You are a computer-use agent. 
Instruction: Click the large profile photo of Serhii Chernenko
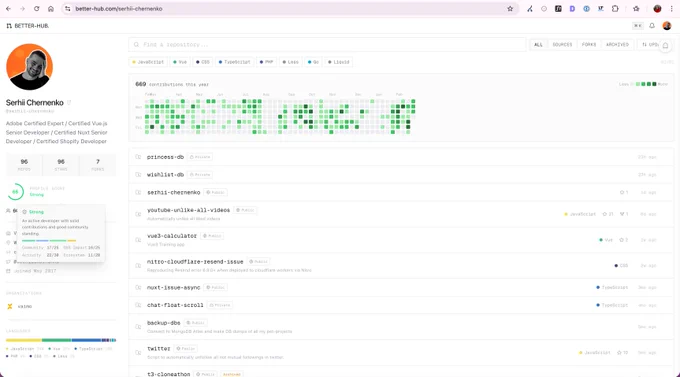(x=29, y=67)
